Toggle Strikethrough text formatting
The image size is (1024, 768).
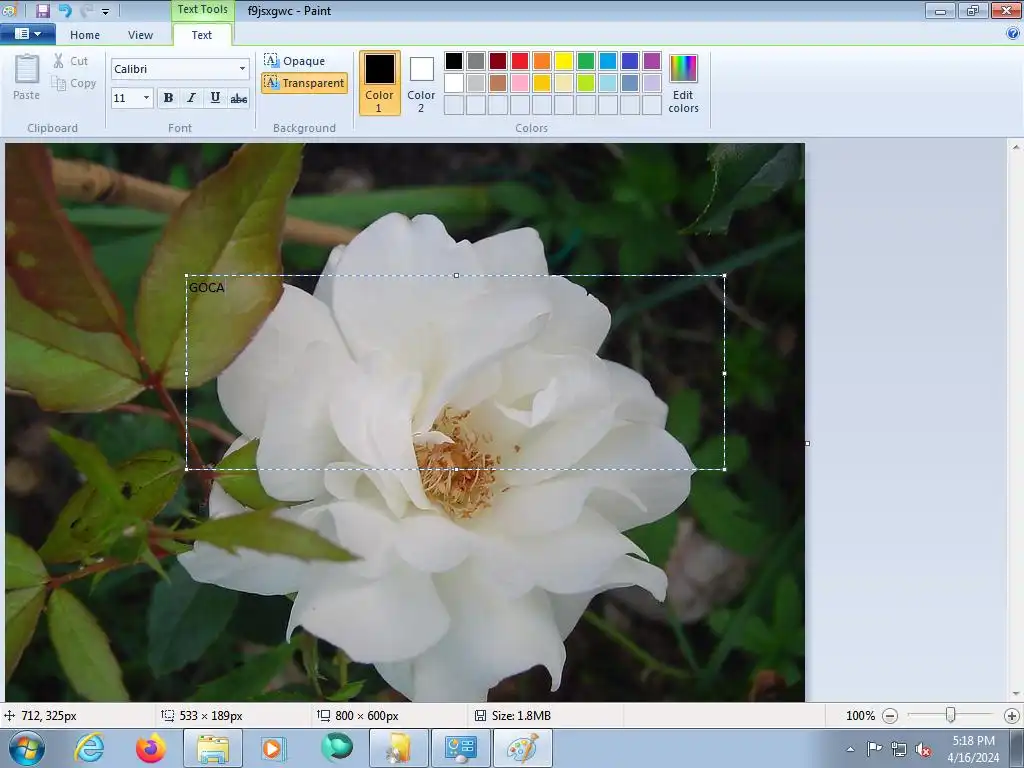pyautogui.click(x=238, y=98)
